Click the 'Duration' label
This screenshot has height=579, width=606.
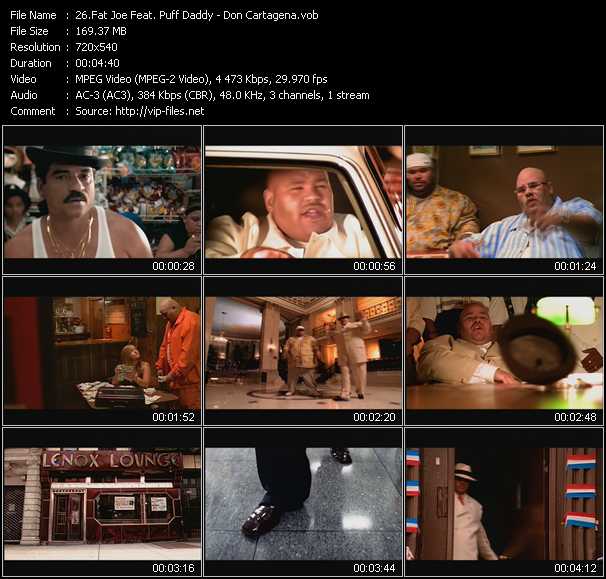coord(31,63)
